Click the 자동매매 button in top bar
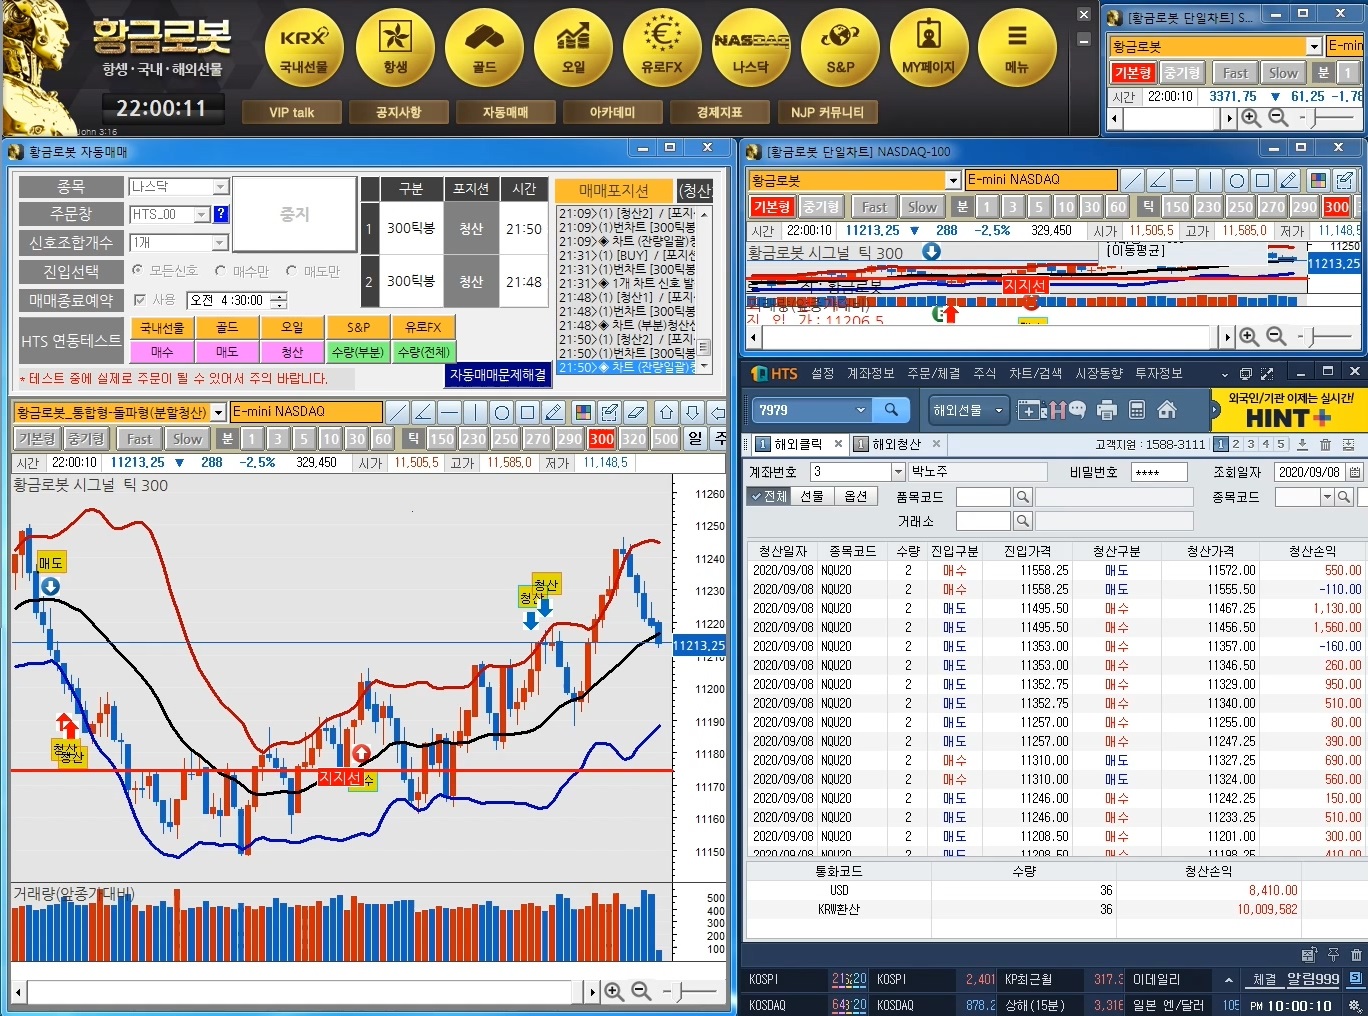The height and width of the screenshot is (1016, 1368). pos(505,112)
